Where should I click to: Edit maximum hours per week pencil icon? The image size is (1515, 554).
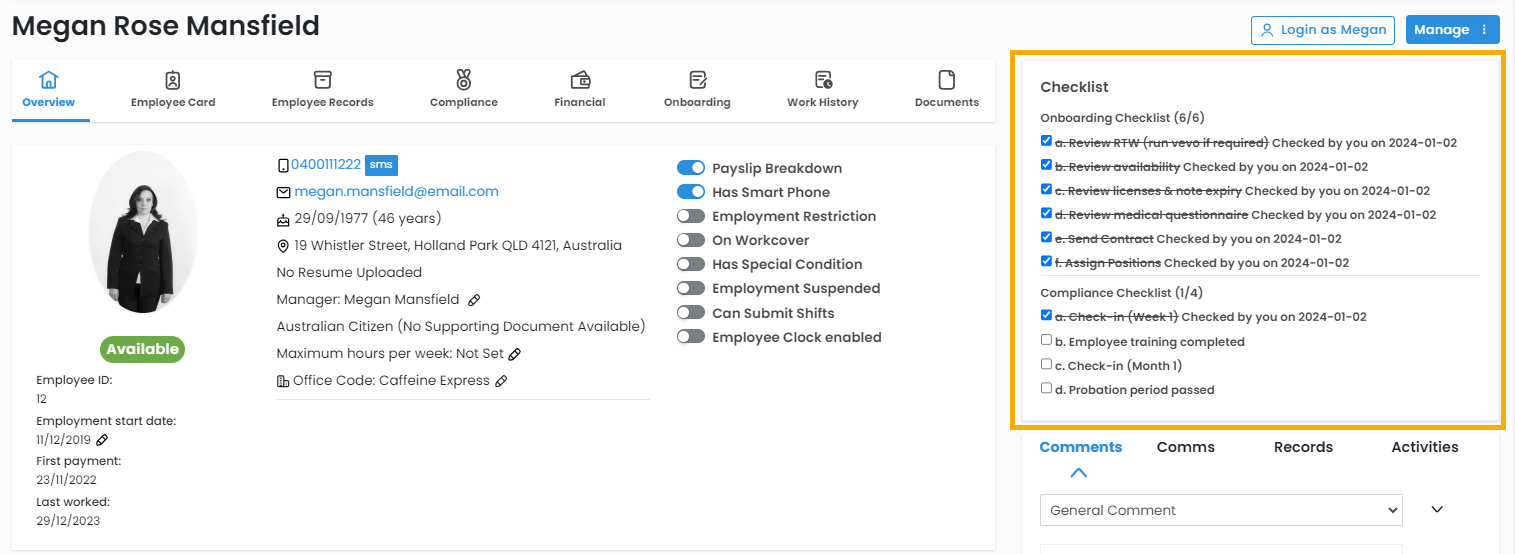[x=514, y=354]
